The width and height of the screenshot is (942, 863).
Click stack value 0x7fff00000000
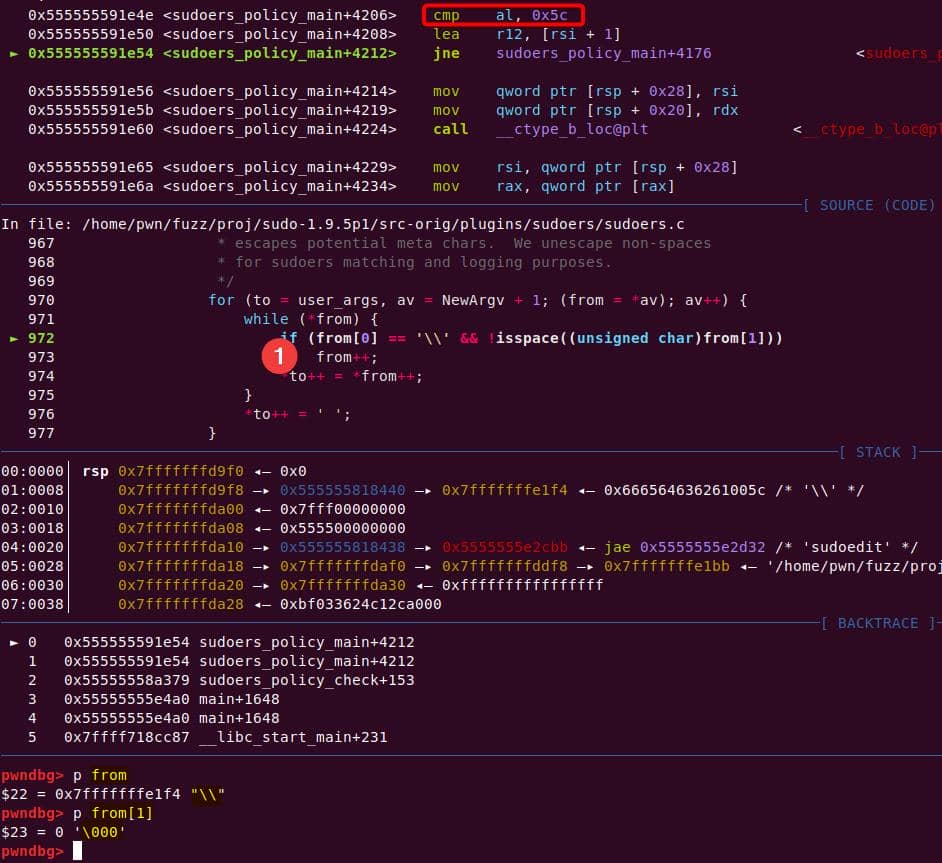[x=342, y=509]
